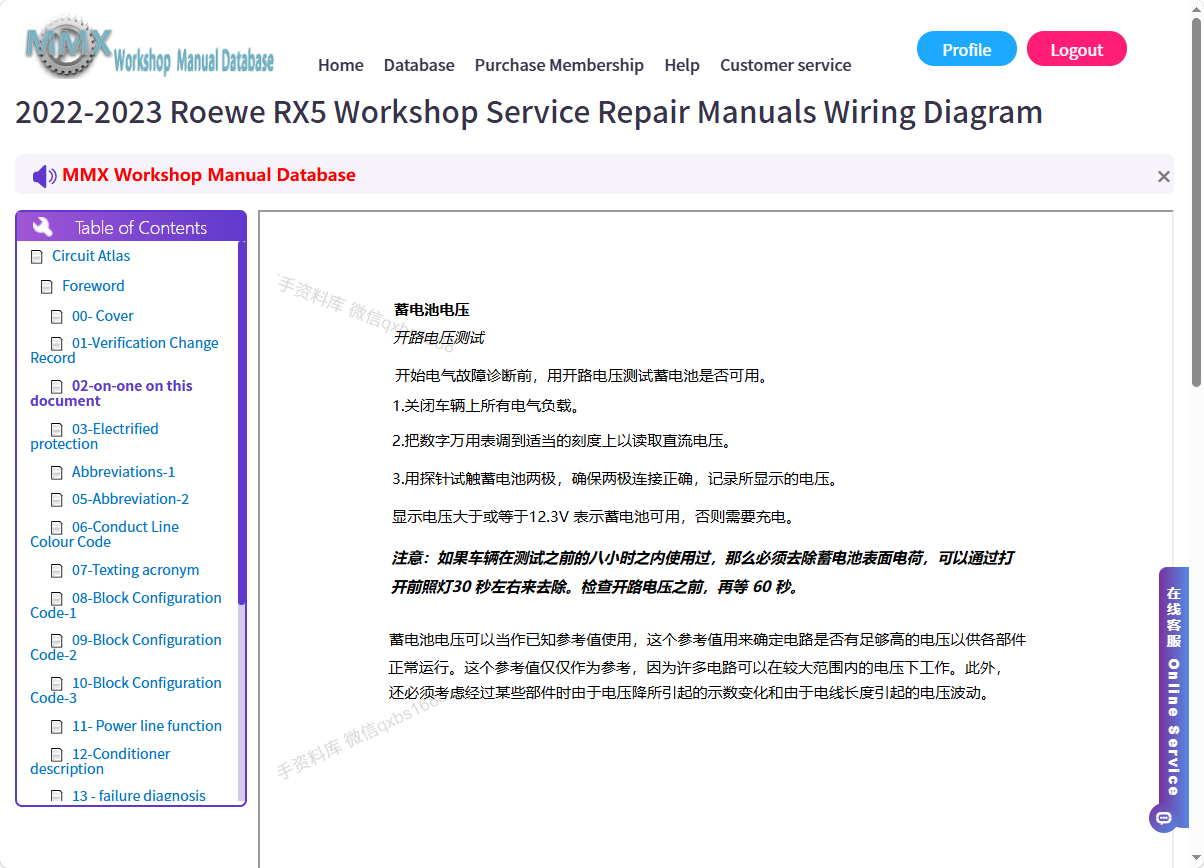1204x868 pixels.
Task: Click the line mentioning 12.3V battery voltage
Action: pos(594,517)
